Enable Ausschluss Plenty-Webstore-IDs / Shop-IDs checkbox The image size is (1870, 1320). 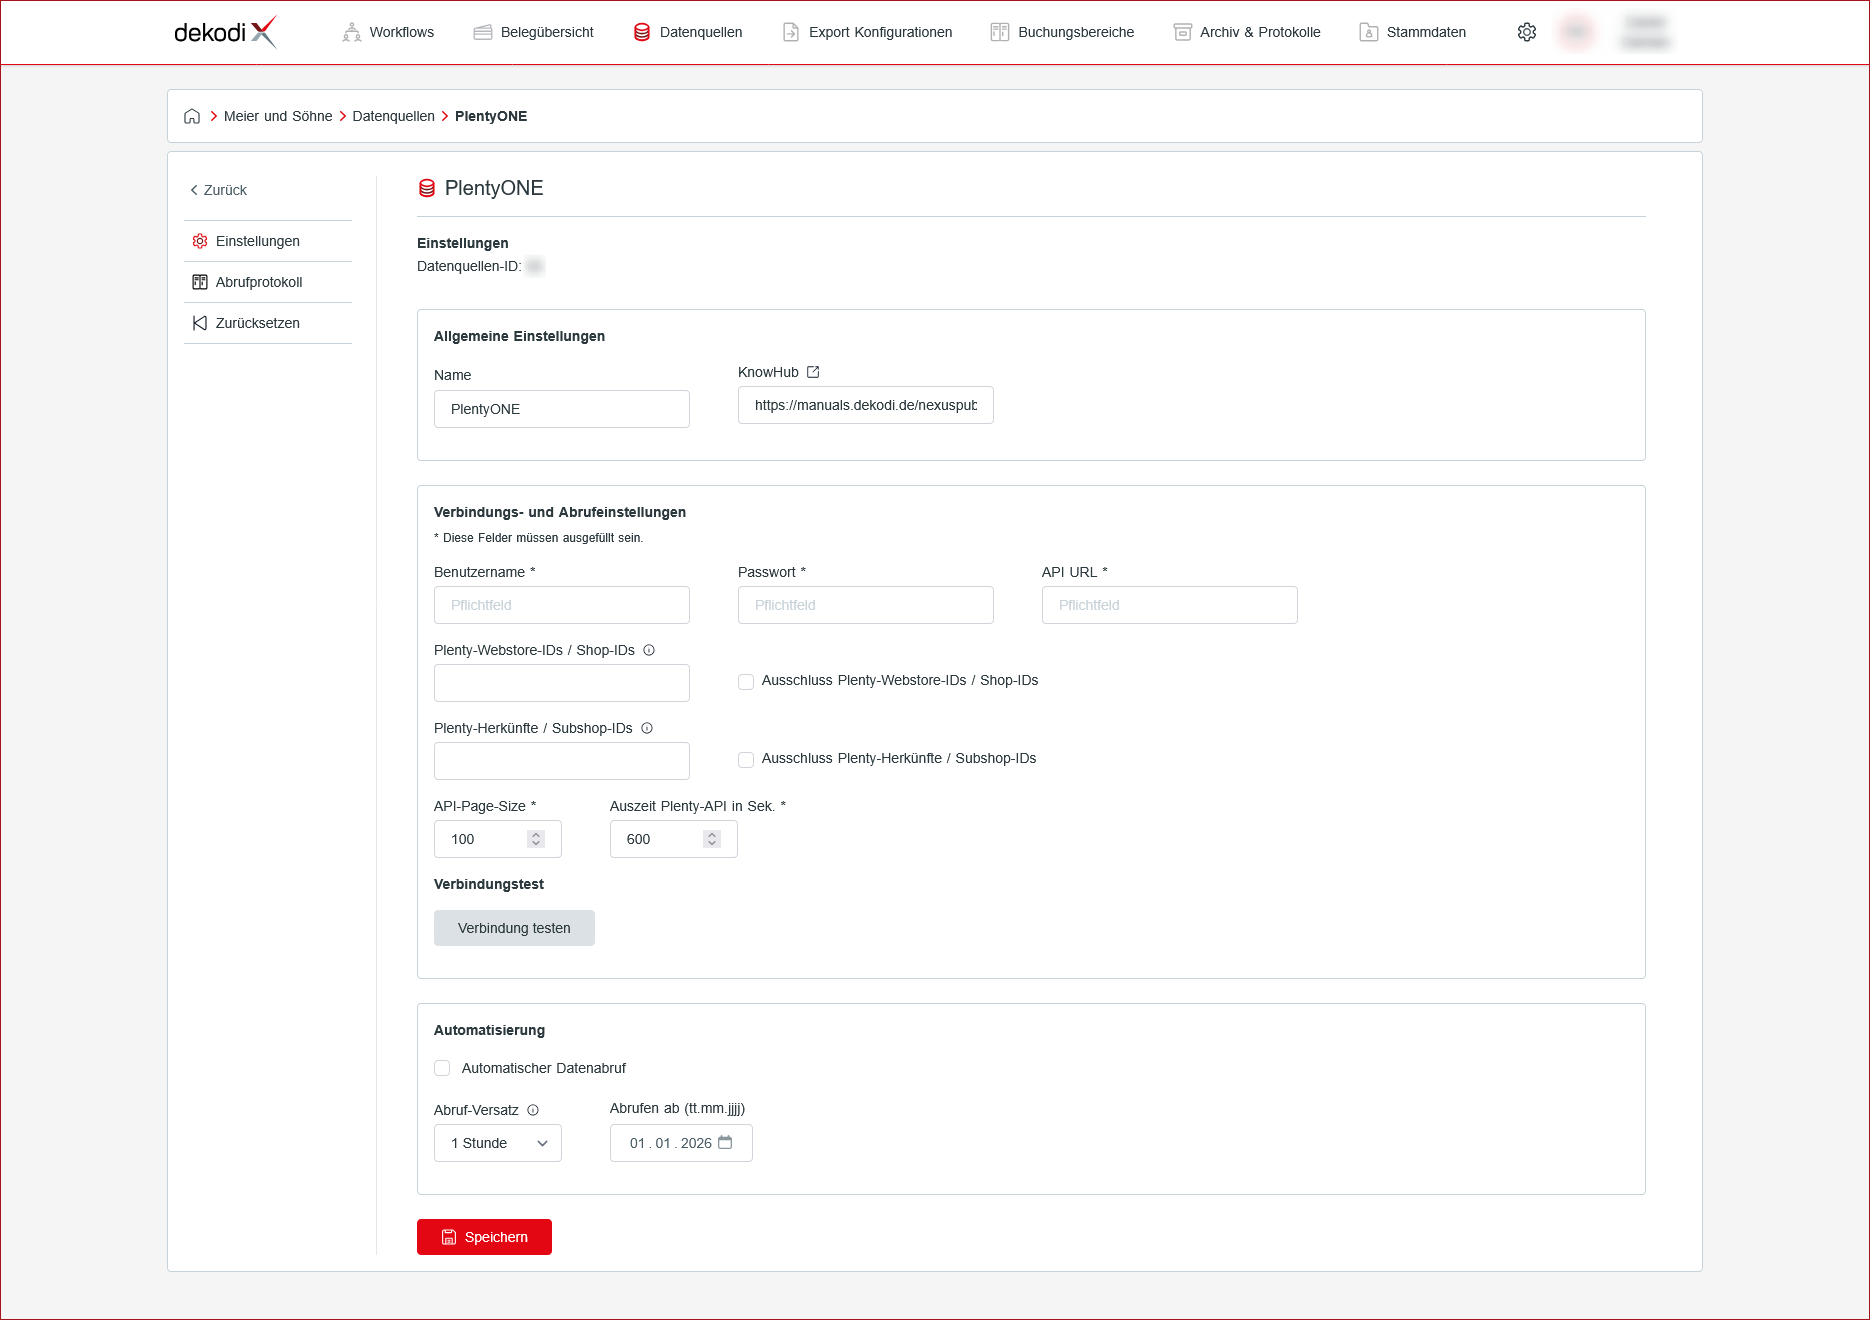coord(746,682)
